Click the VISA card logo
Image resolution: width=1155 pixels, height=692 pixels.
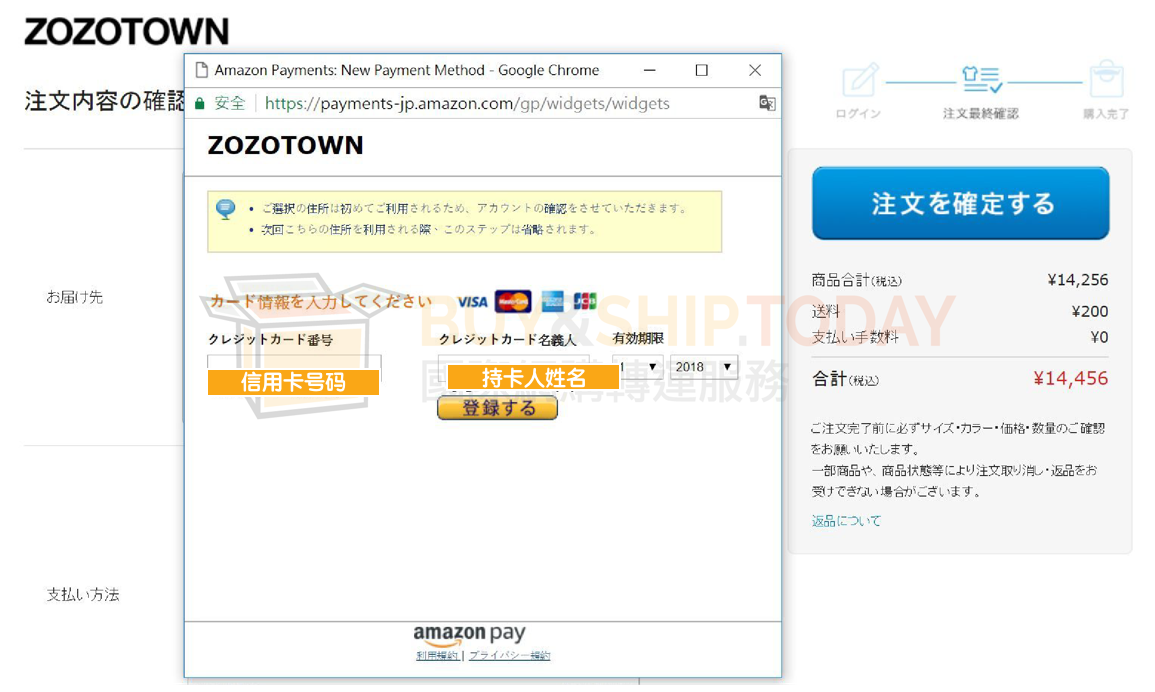click(x=472, y=301)
